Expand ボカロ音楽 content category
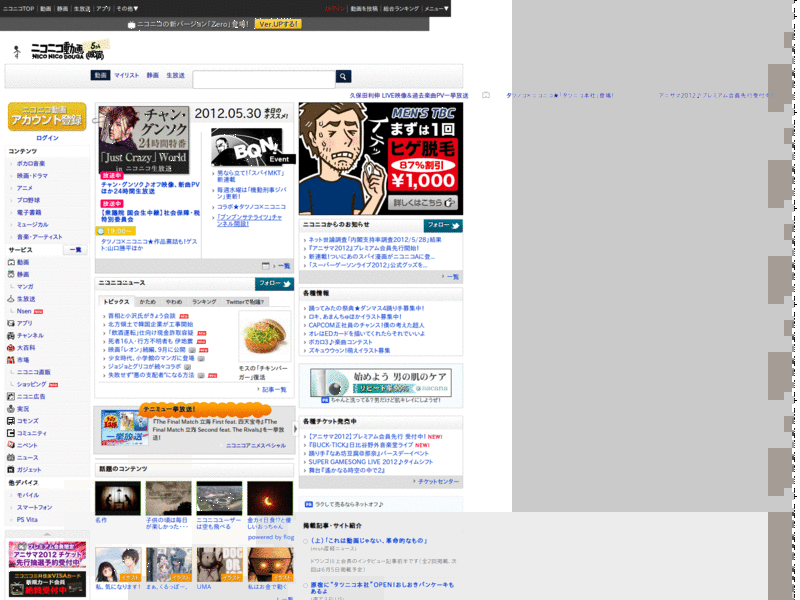The height and width of the screenshot is (600, 800). pos(31,164)
